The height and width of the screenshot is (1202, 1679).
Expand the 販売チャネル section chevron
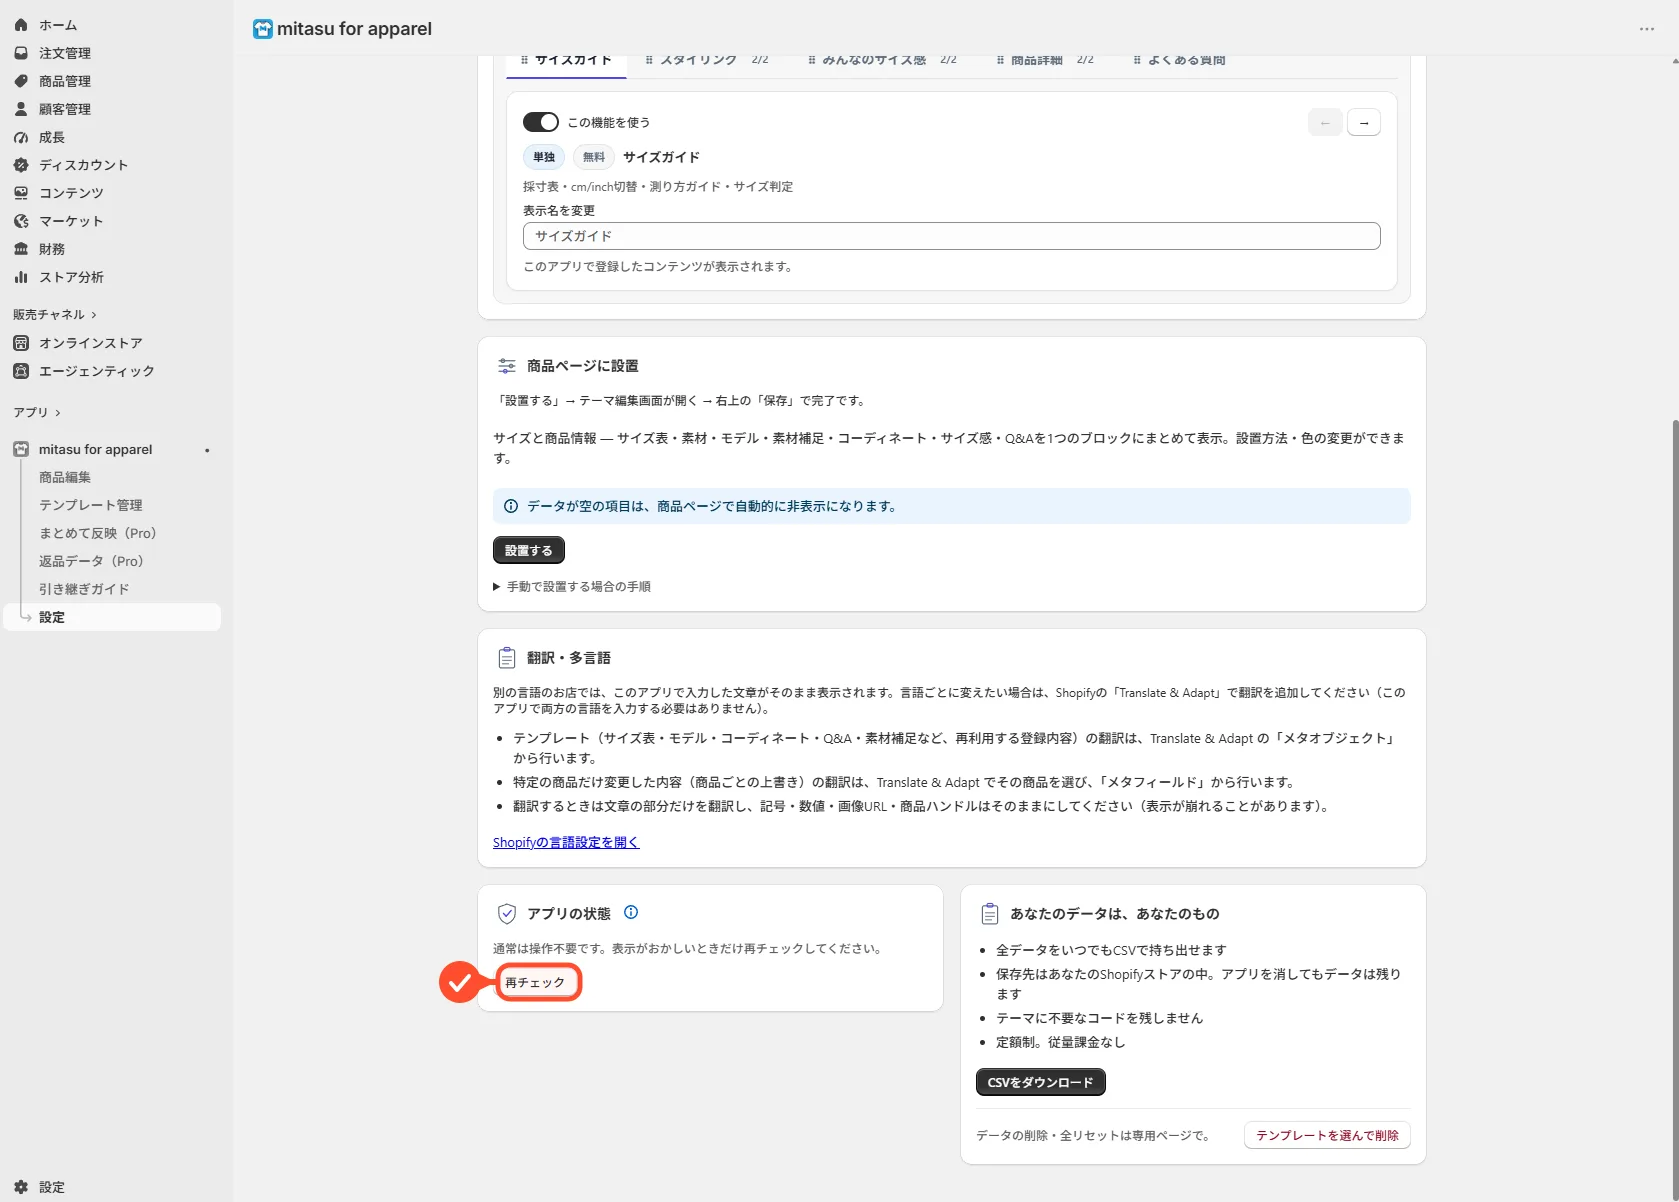point(94,315)
